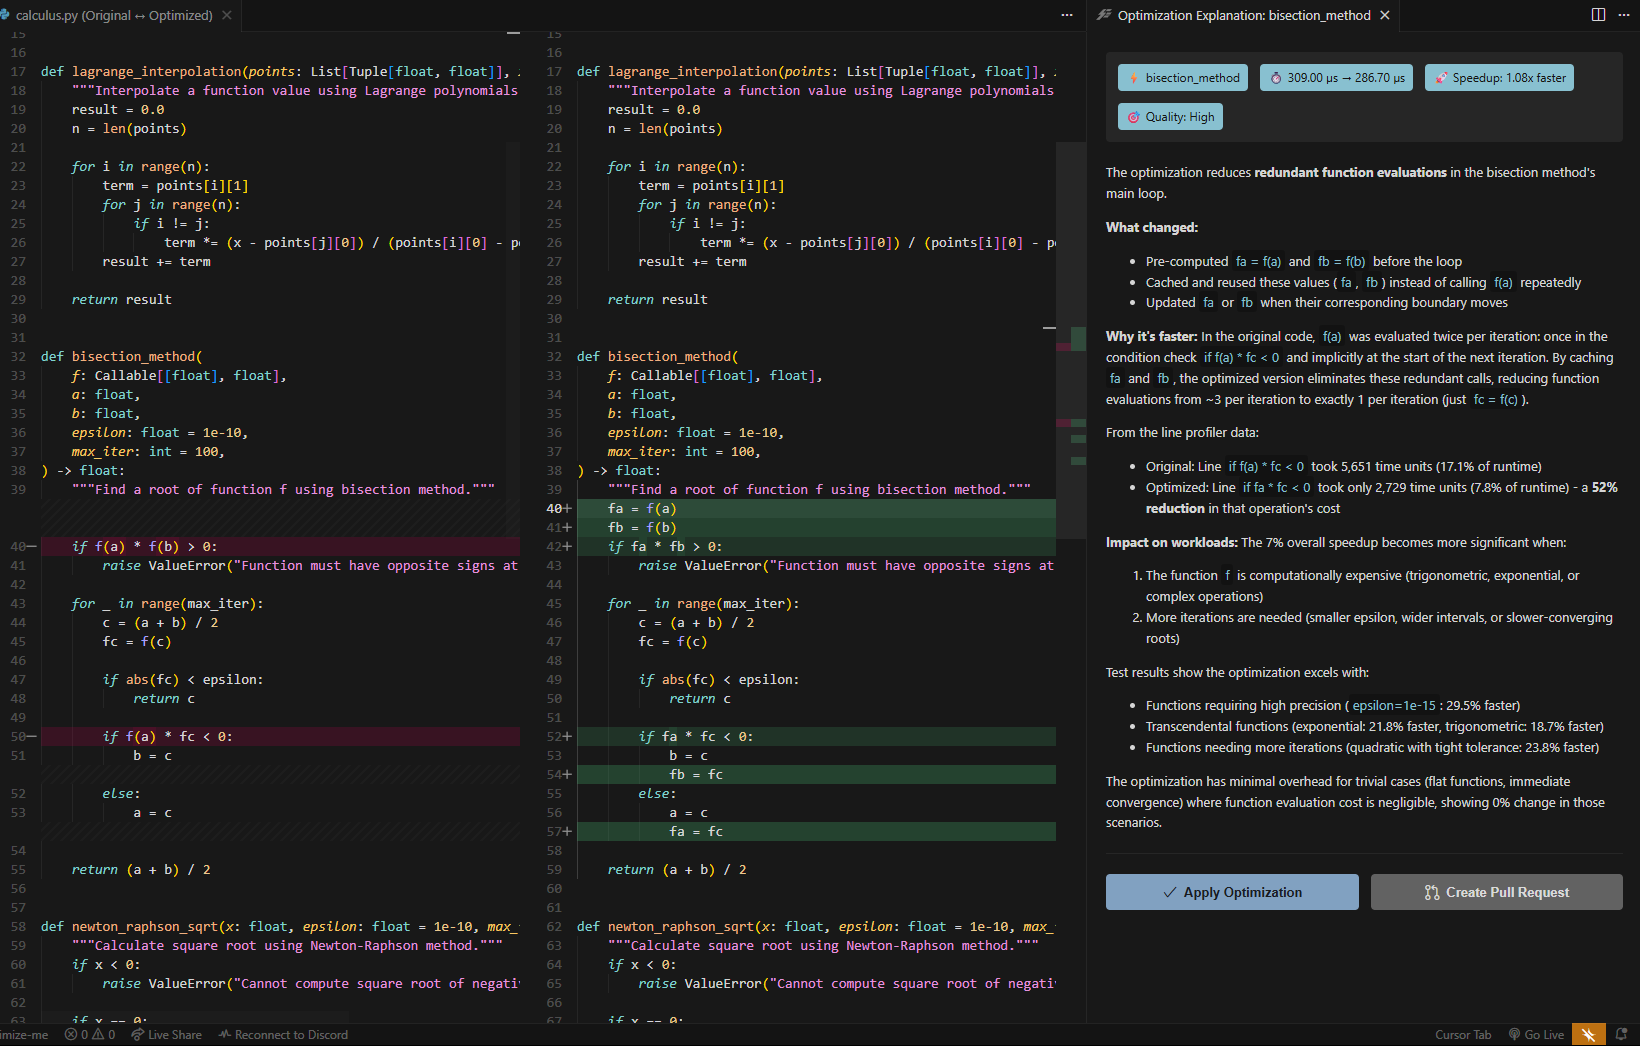Viewport: 1640px width, 1046px height.
Task: Click the errors counter in the status bar
Action: tap(77, 1034)
